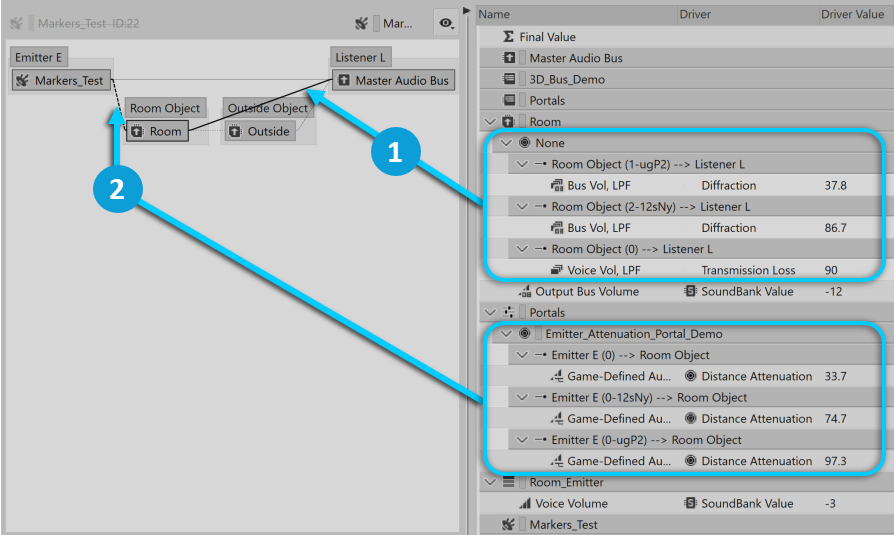Click the panel splitter arrow at top
Screen dimensions: 894x535
tap(466, 10)
